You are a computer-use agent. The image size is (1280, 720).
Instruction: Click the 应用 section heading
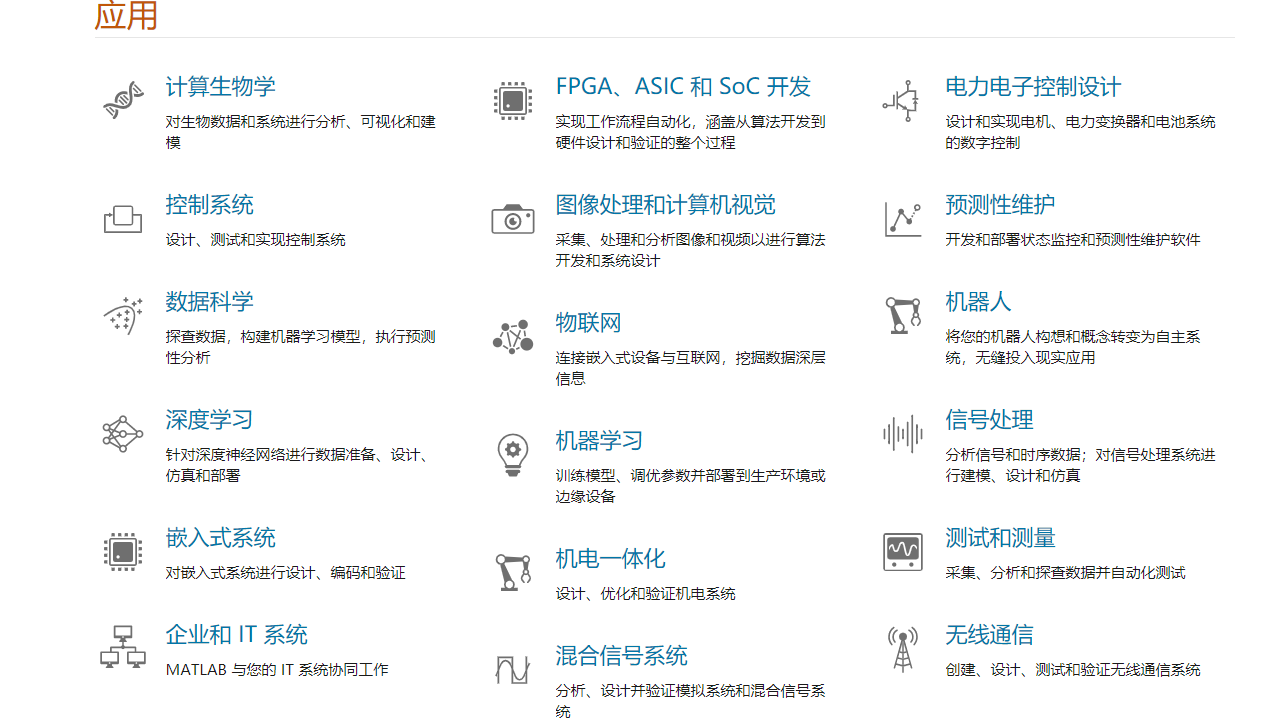click(x=126, y=16)
